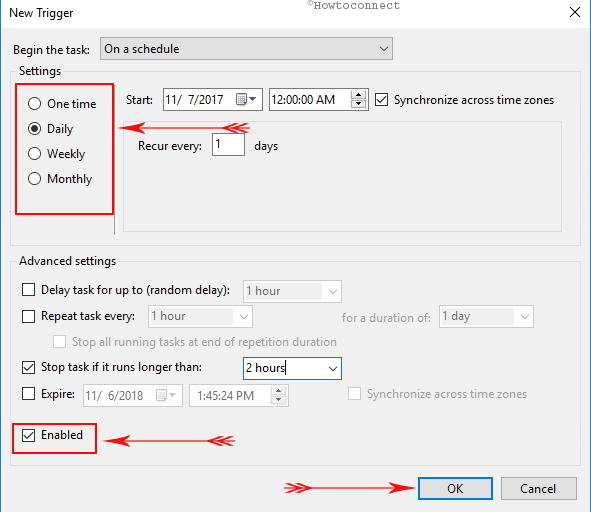591x512 pixels.
Task: Choose the Weekly schedule option
Action: click(34, 153)
